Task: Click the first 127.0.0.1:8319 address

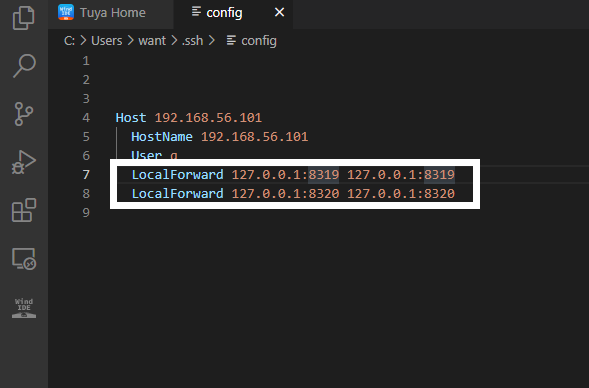Action: pos(285,174)
